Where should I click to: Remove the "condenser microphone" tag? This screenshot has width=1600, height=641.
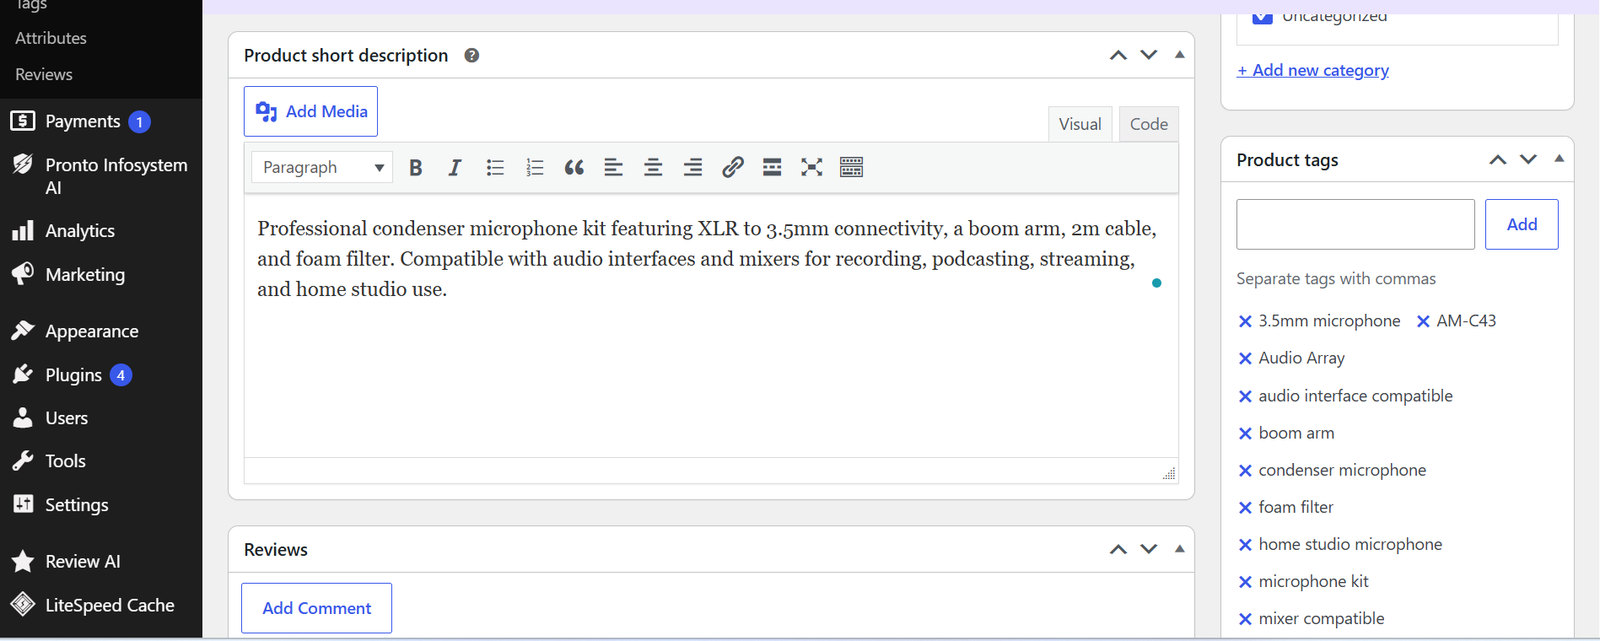tap(1245, 470)
